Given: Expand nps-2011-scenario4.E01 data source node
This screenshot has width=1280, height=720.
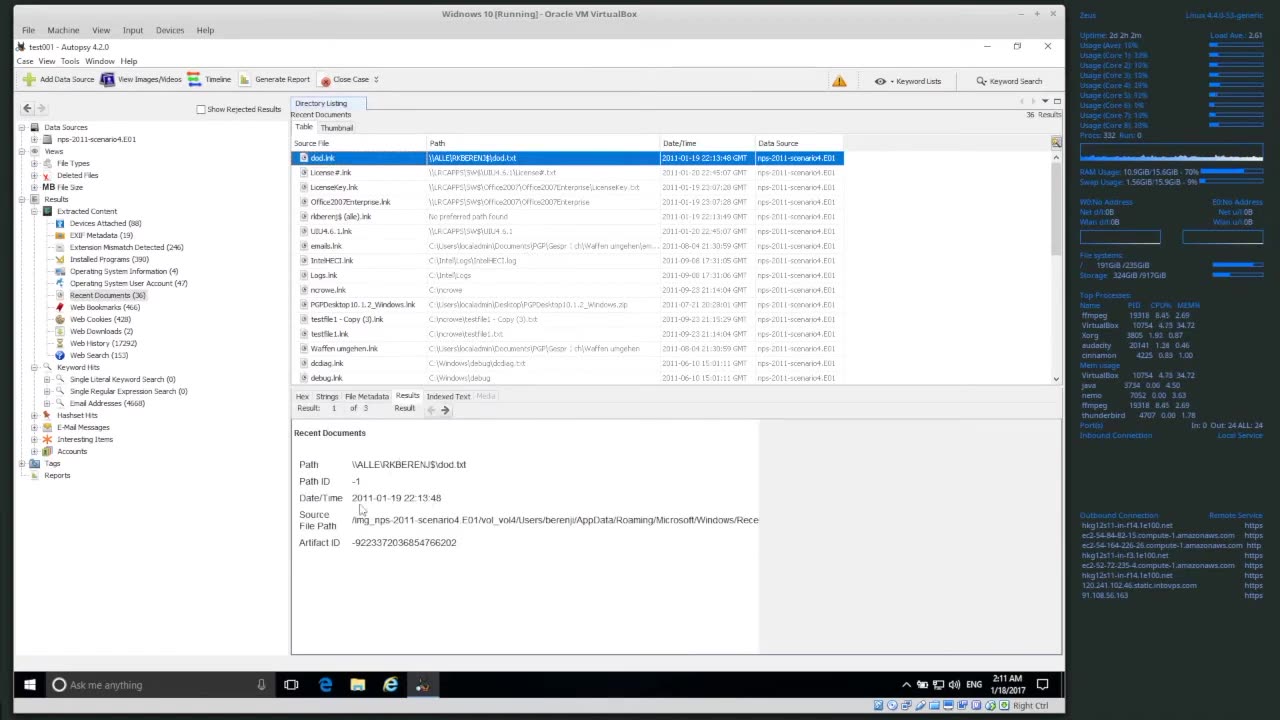Looking at the screenshot, I should click(34, 139).
